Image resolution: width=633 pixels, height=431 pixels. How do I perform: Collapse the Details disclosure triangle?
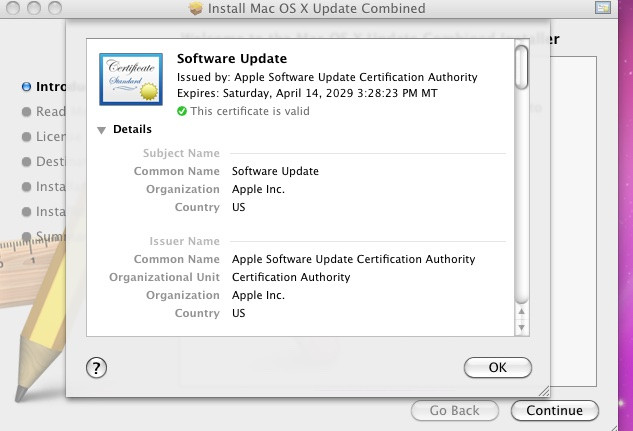[x=101, y=130]
